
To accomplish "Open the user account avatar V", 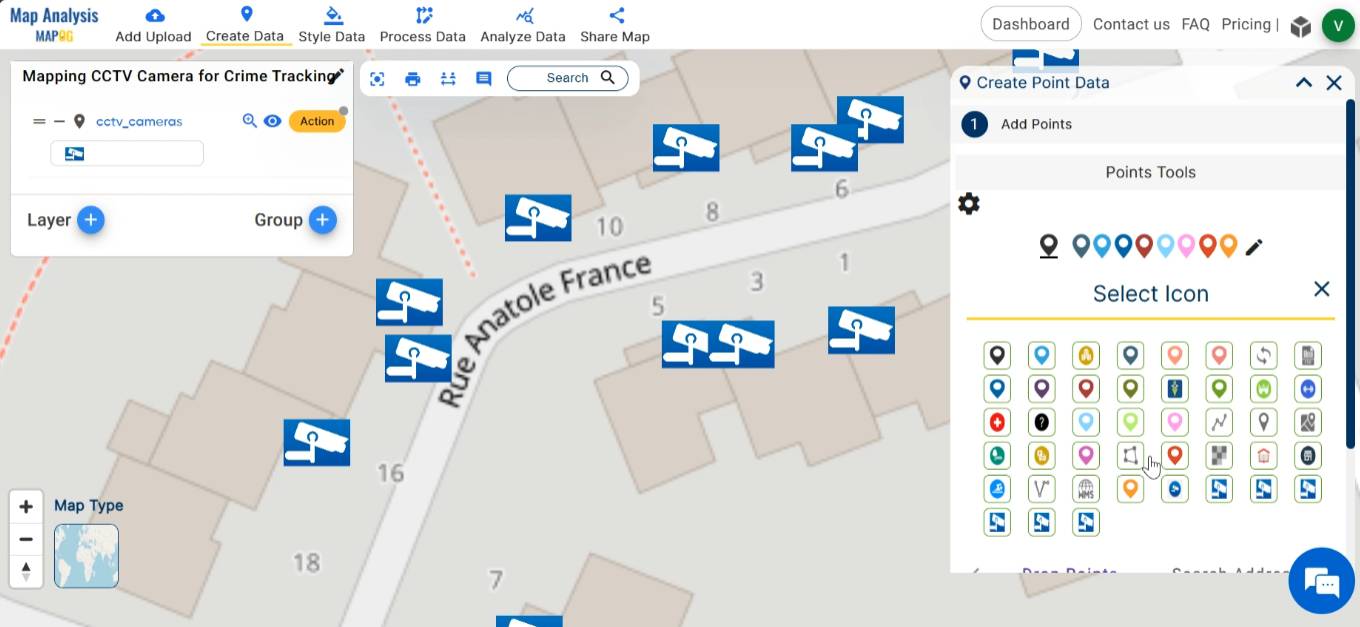I will [1338, 25].
